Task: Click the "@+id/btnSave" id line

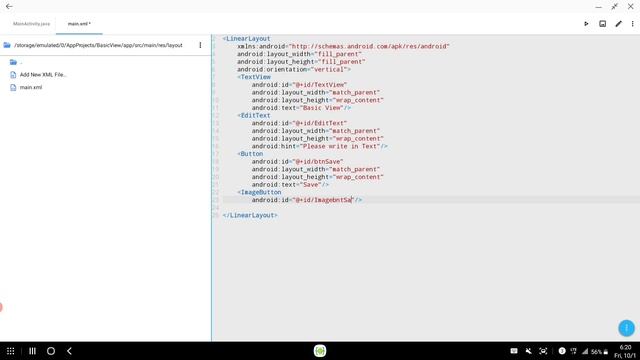Action: [x=298, y=162]
